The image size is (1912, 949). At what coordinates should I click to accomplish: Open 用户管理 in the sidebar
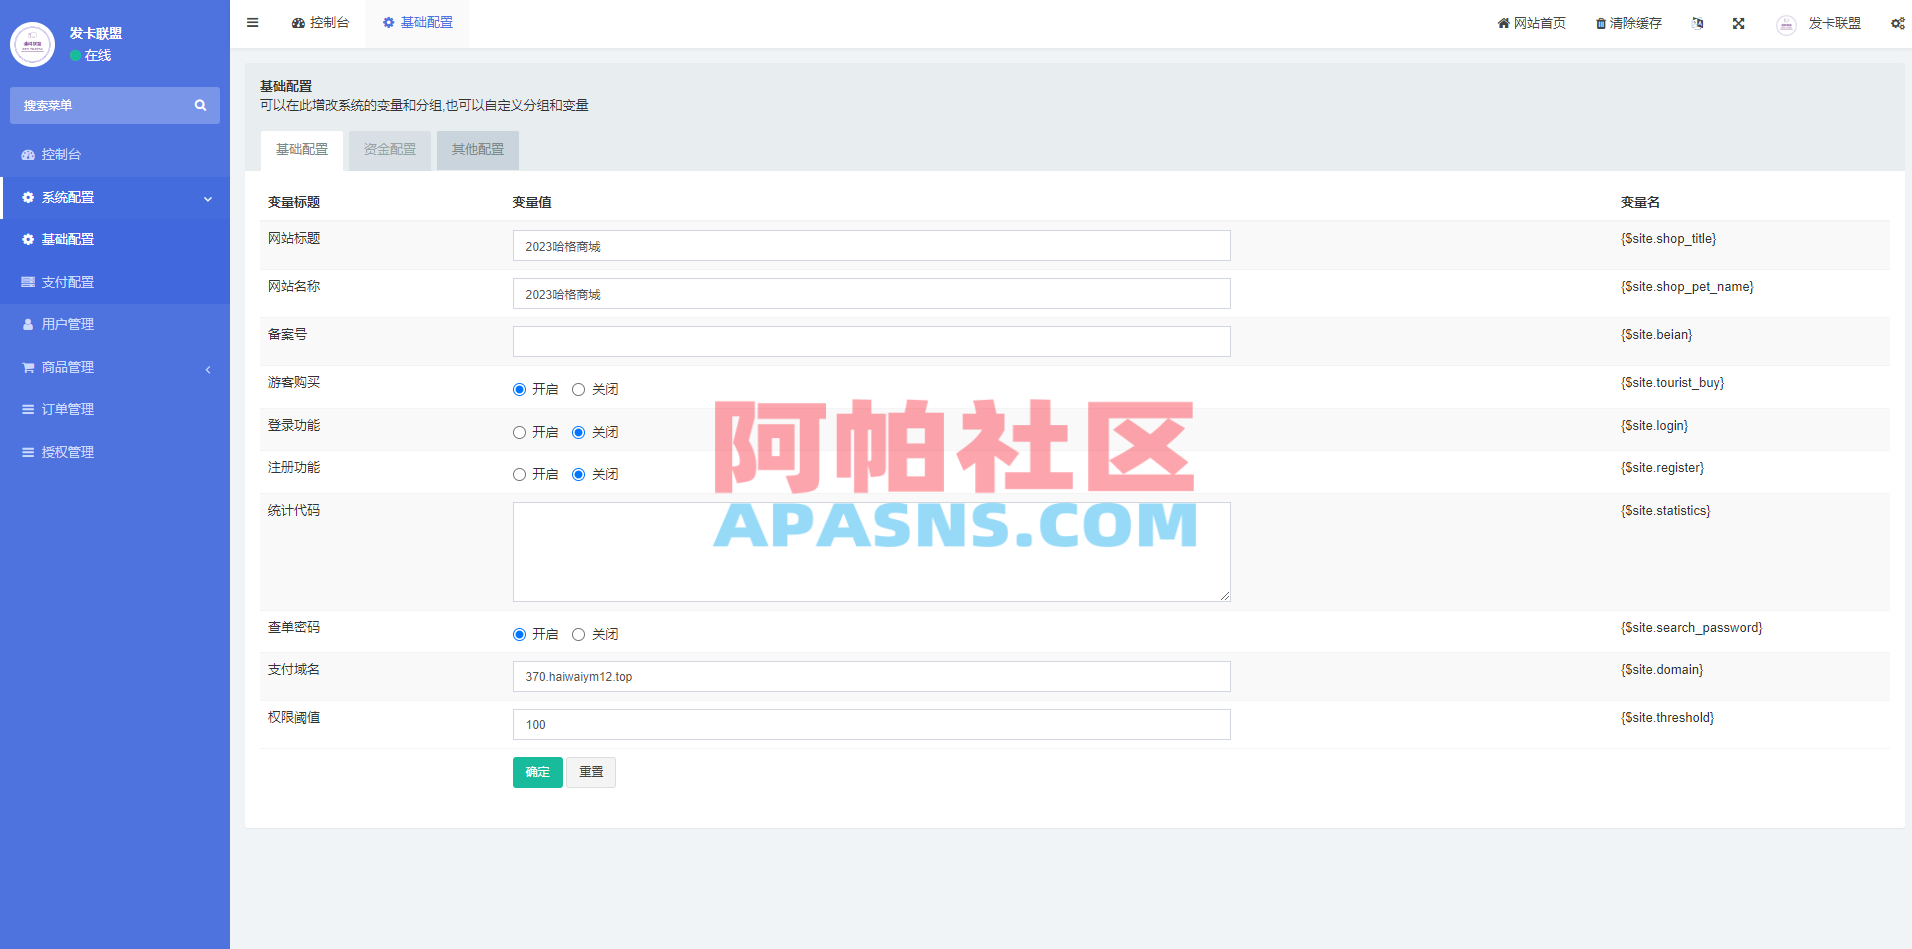[67, 323]
